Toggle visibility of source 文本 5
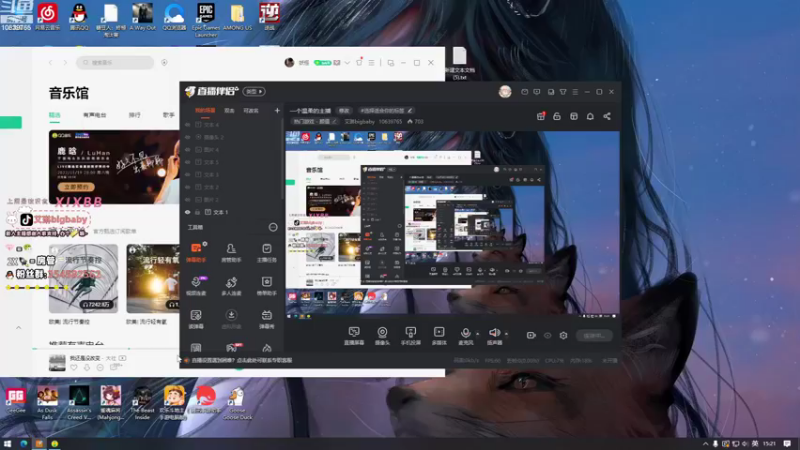The height and width of the screenshot is (450, 800). pyautogui.click(x=187, y=162)
